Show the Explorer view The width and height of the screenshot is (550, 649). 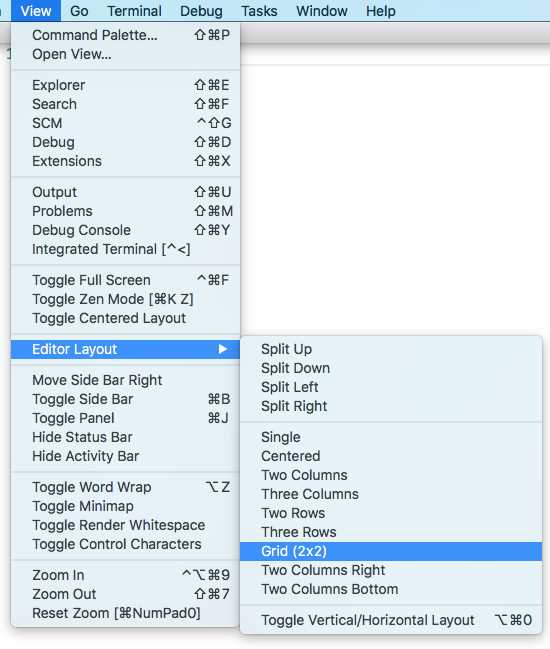tap(125, 85)
